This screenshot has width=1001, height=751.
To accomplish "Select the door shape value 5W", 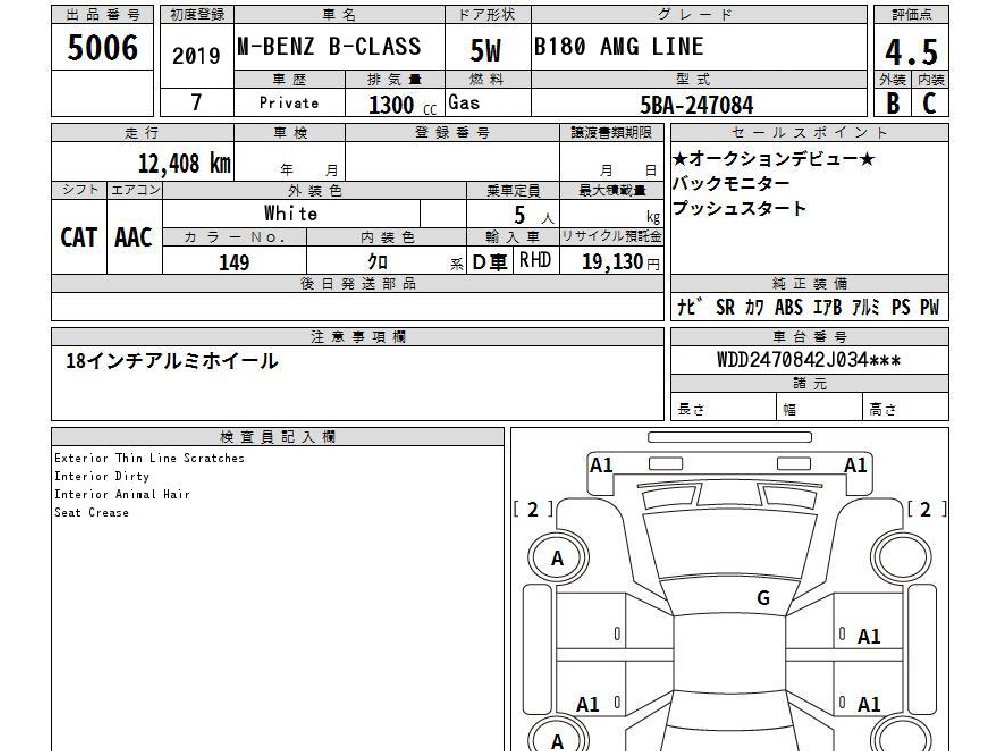I will coord(485,50).
